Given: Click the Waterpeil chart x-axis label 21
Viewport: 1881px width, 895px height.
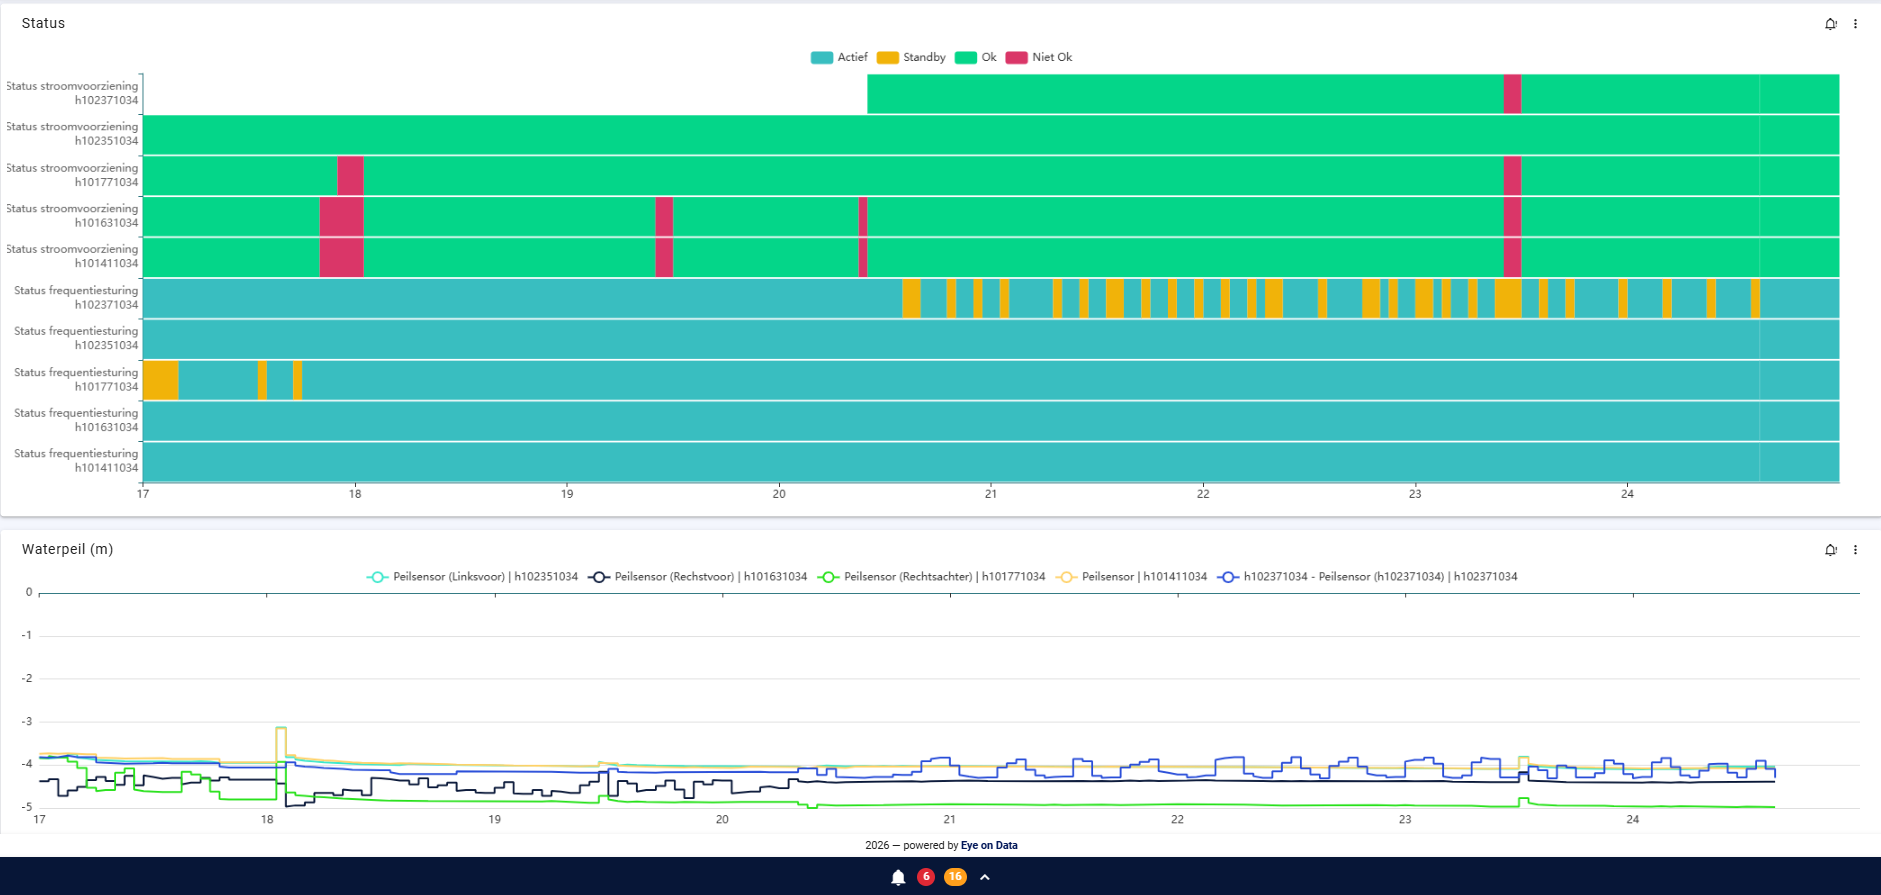Looking at the screenshot, I should [x=950, y=819].
